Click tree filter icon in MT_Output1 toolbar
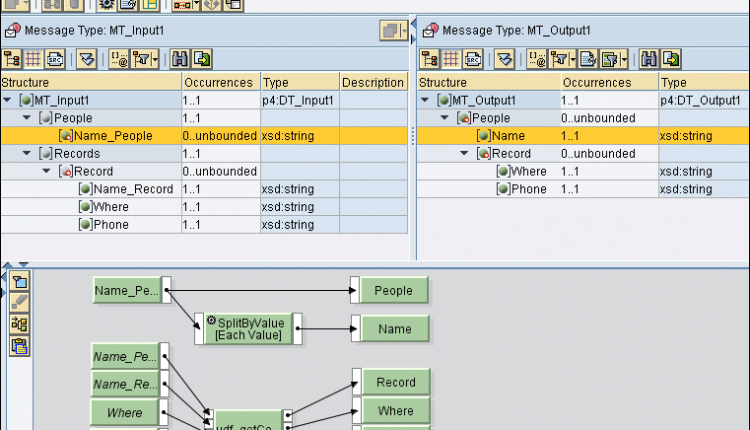Screen dimensions: 750x430 click(558, 59)
